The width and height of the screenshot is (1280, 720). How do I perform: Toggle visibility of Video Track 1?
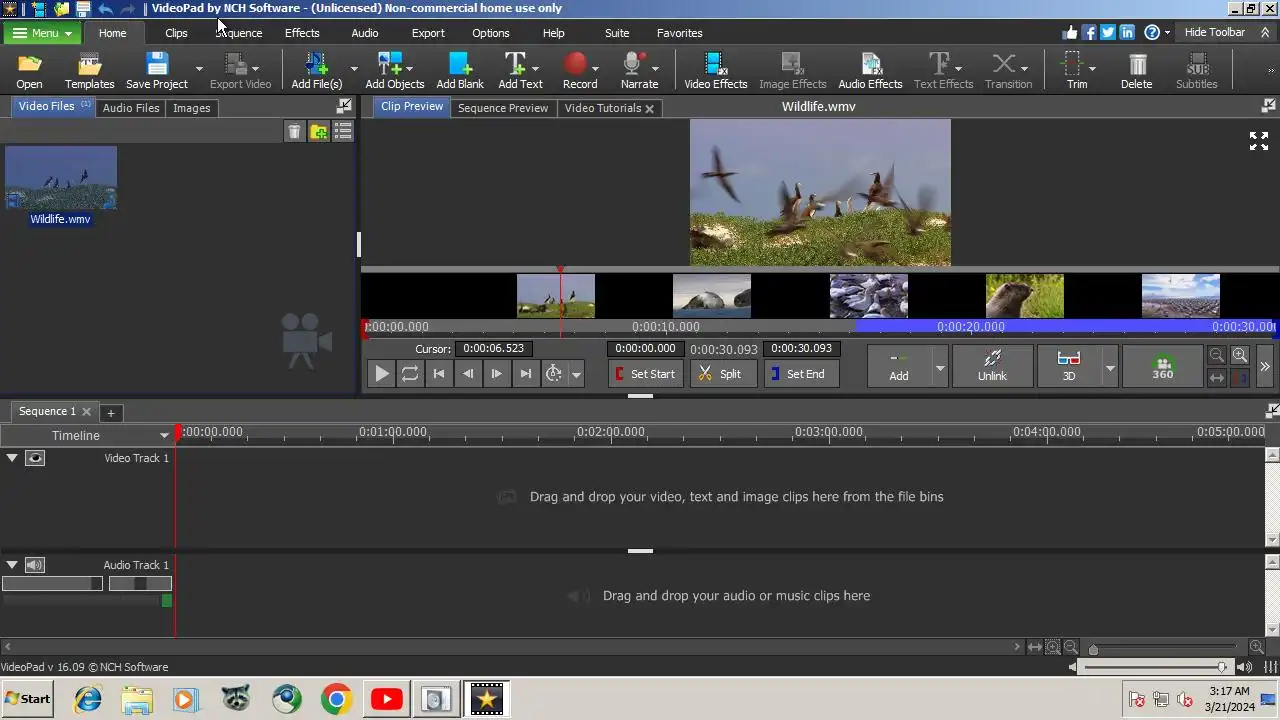35,458
